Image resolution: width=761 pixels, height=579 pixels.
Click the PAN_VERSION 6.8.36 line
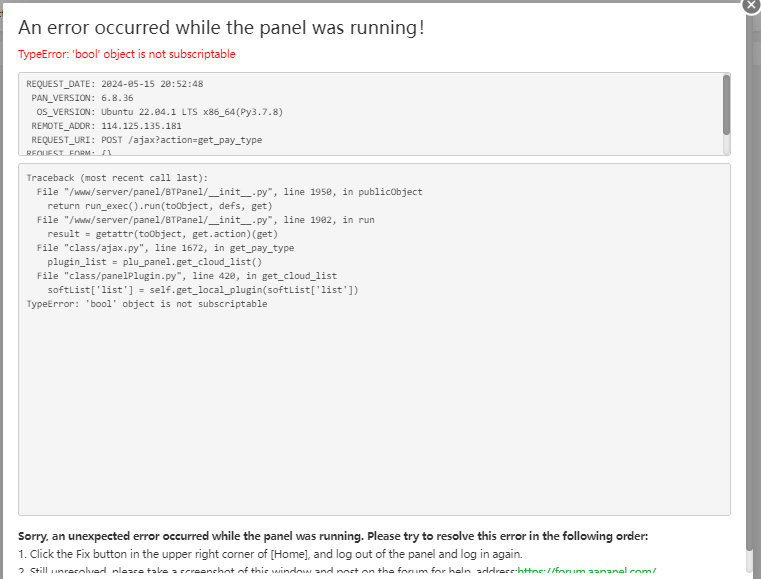point(89,98)
